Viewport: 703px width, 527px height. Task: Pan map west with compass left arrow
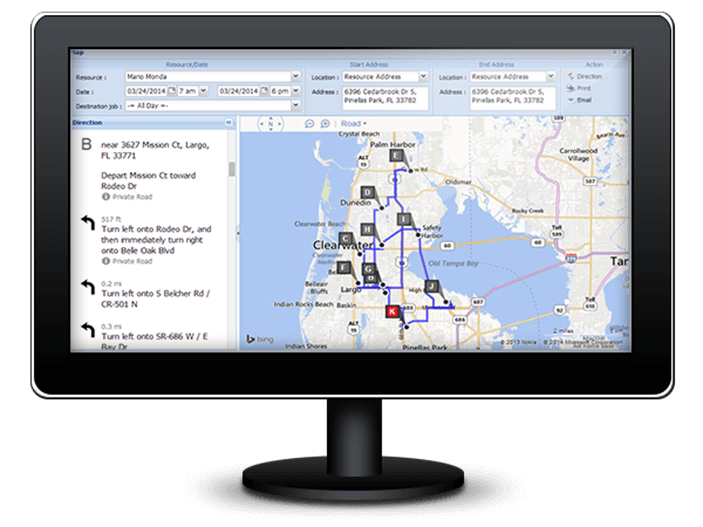[x=262, y=123]
